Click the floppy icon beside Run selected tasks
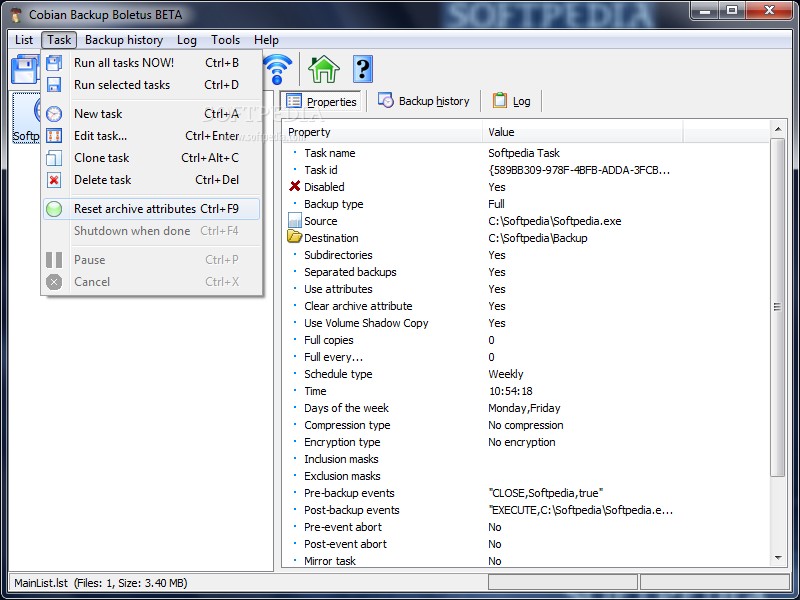Viewport: 800px width, 600px height. tap(54, 85)
